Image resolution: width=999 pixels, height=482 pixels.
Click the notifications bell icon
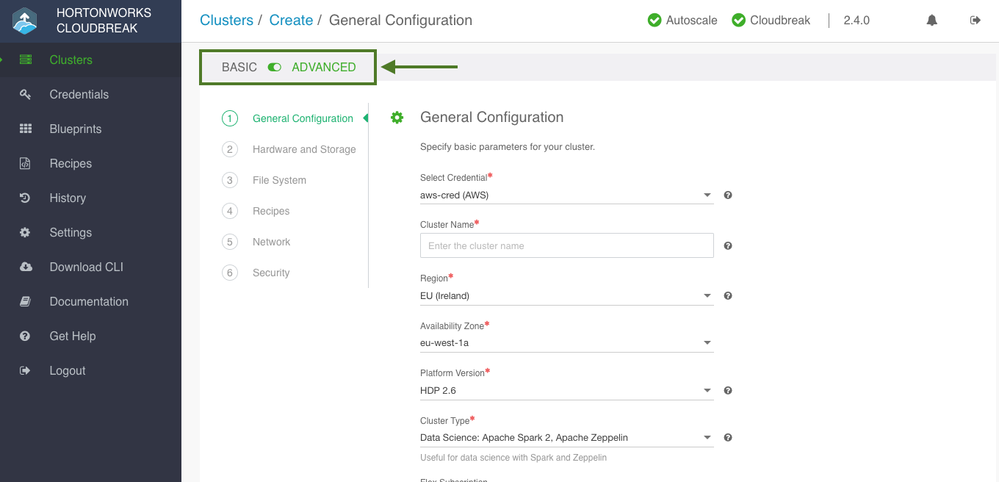[x=932, y=20]
